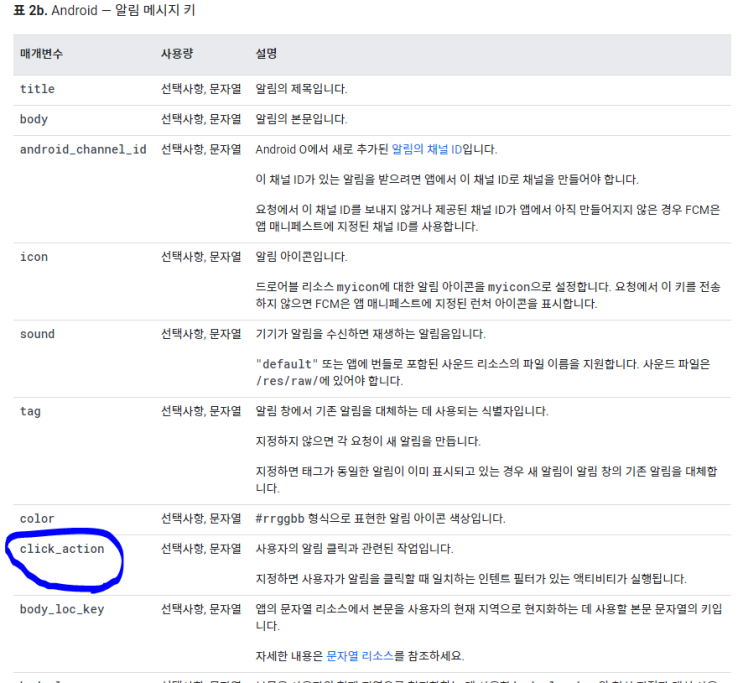Select the 'title' parameter name
The width and height of the screenshot is (743, 683).
click(37, 89)
